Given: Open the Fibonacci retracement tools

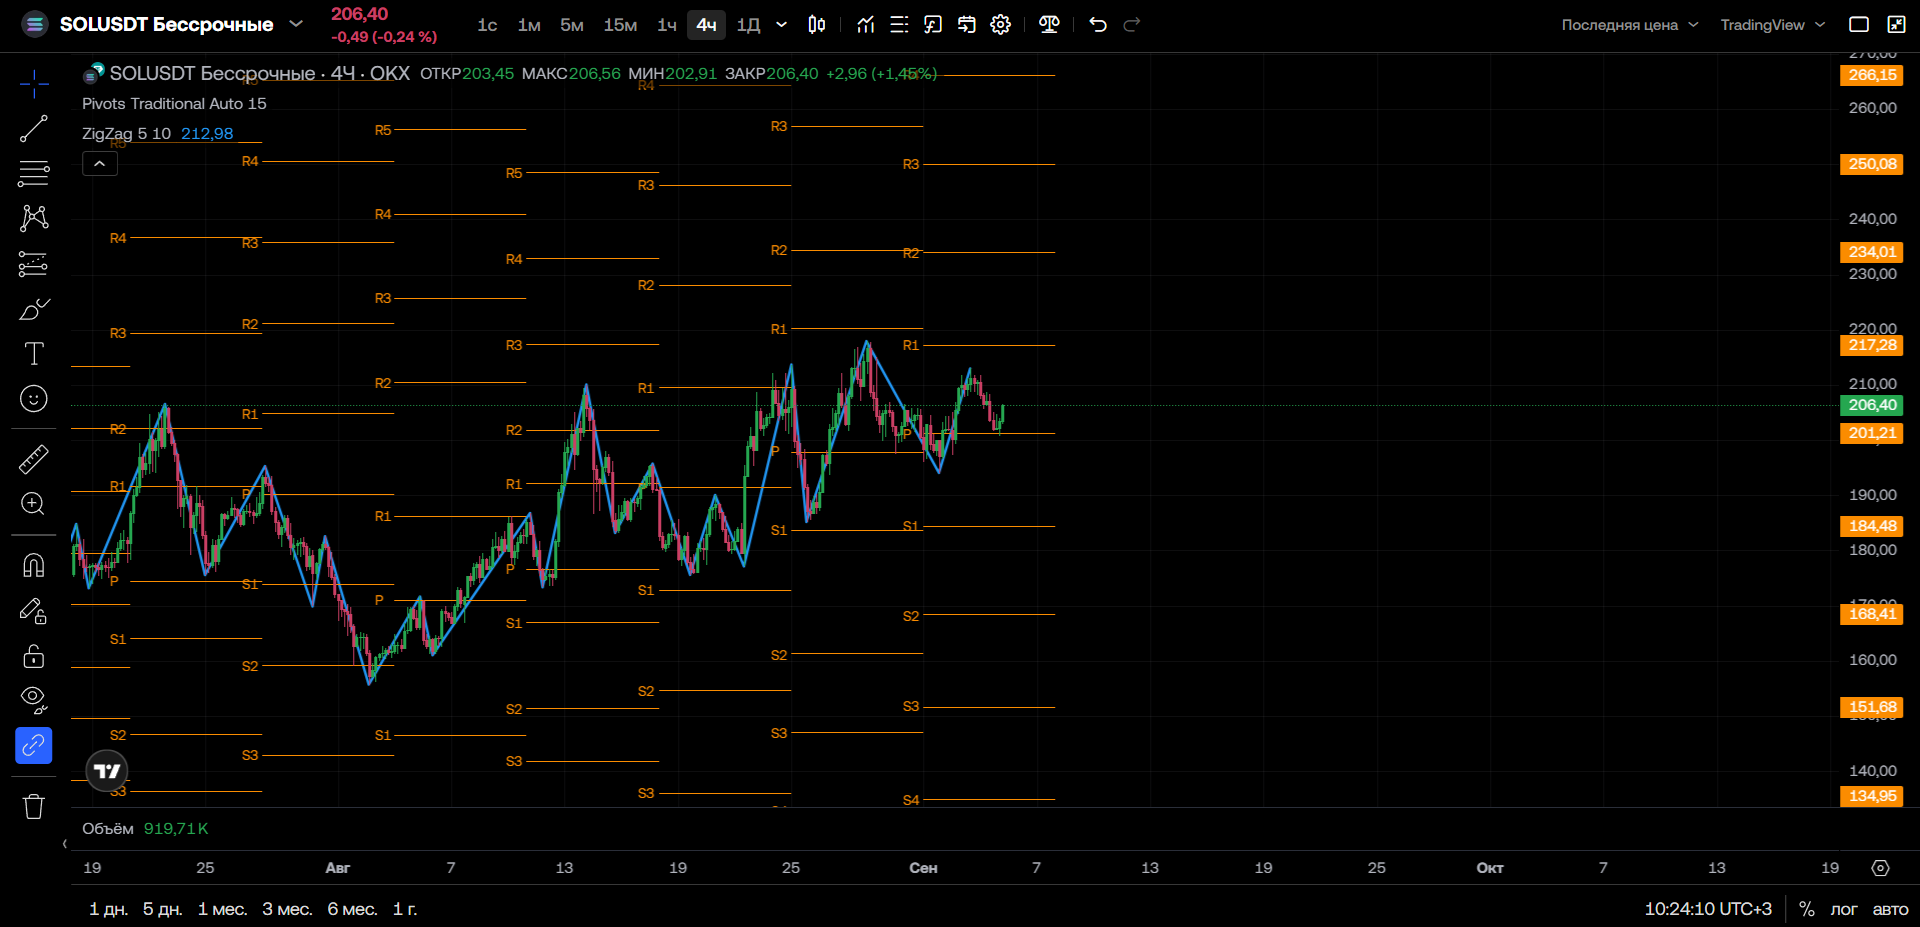Looking at the screenshot, I should point(34,173).
